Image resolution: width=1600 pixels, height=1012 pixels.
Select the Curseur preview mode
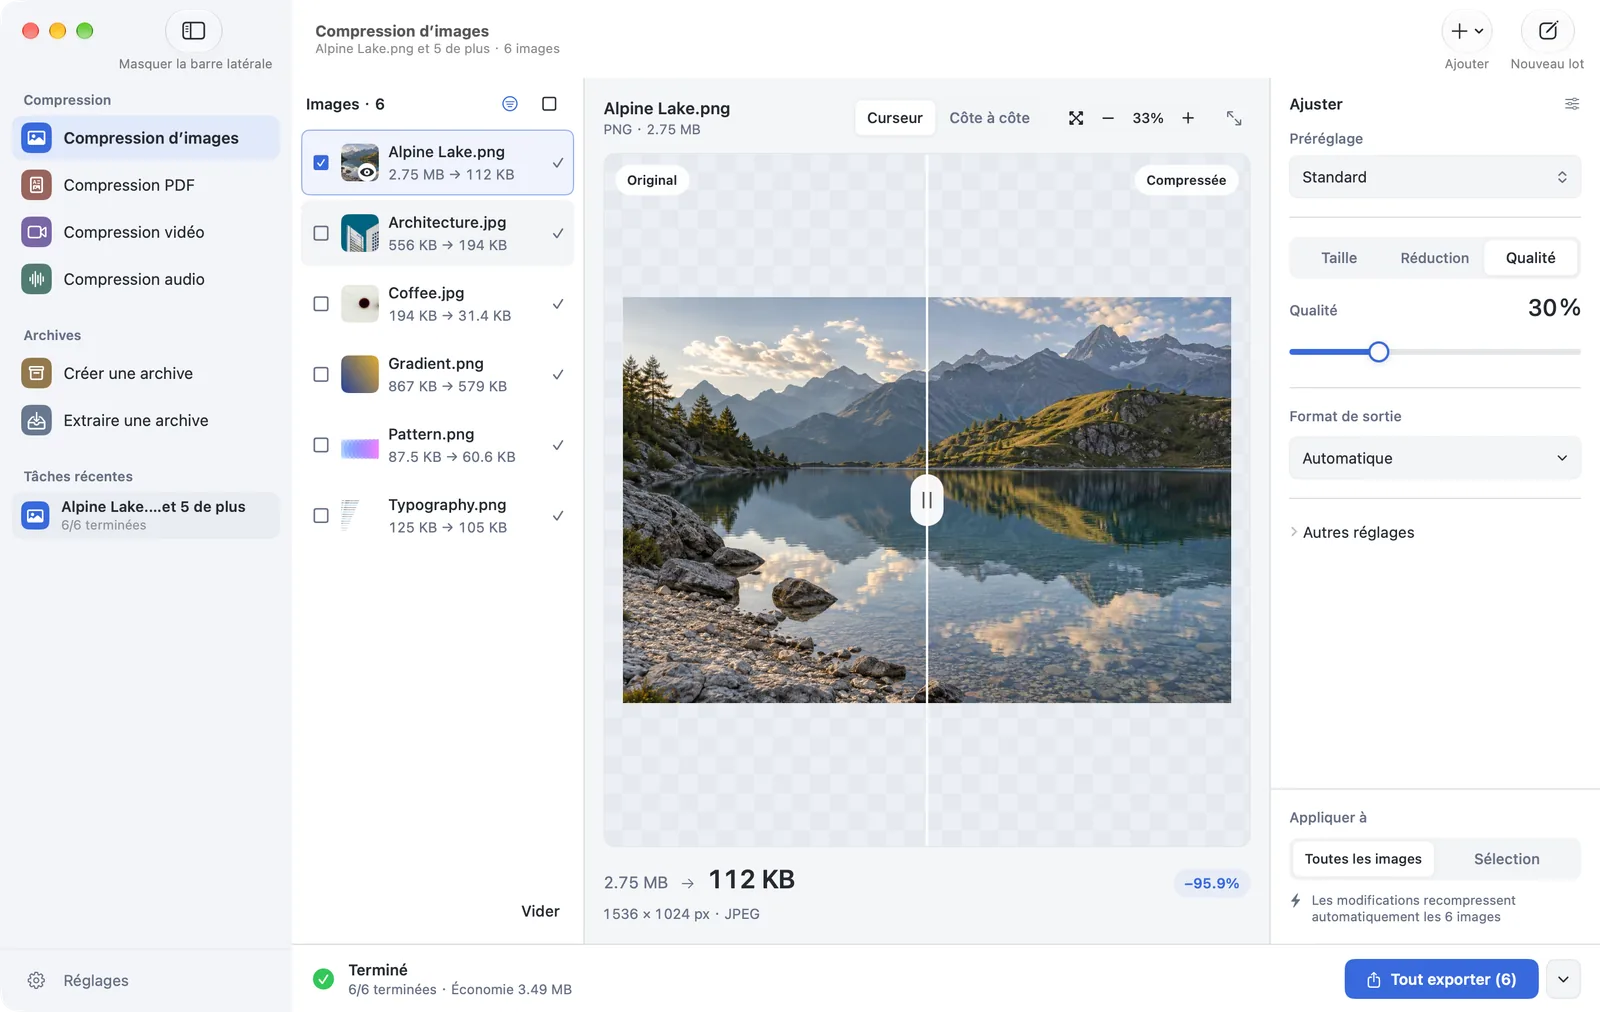coord(895,118)
